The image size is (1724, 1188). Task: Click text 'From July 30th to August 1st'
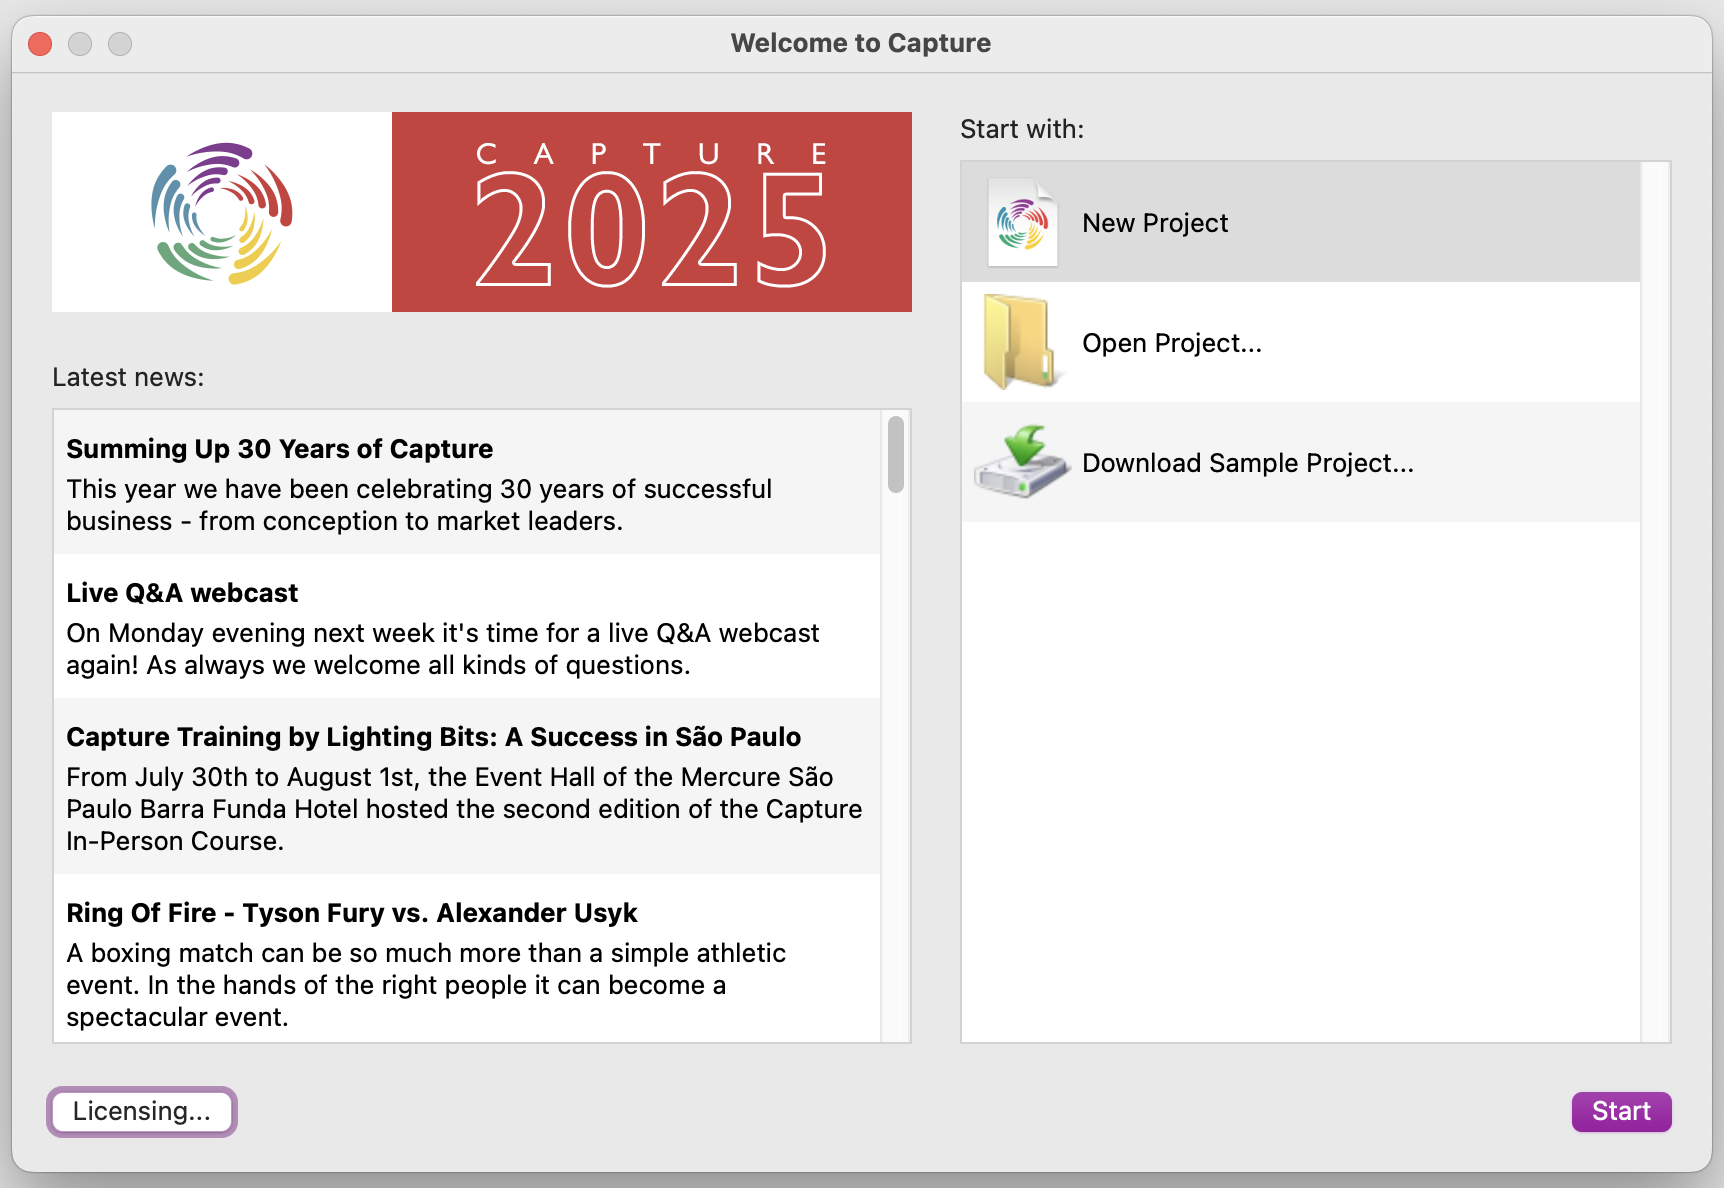(x=243, y=777)
